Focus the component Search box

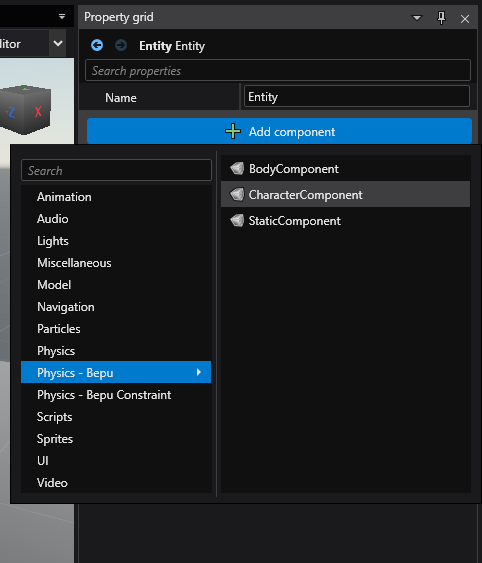[x=116, y=170]
